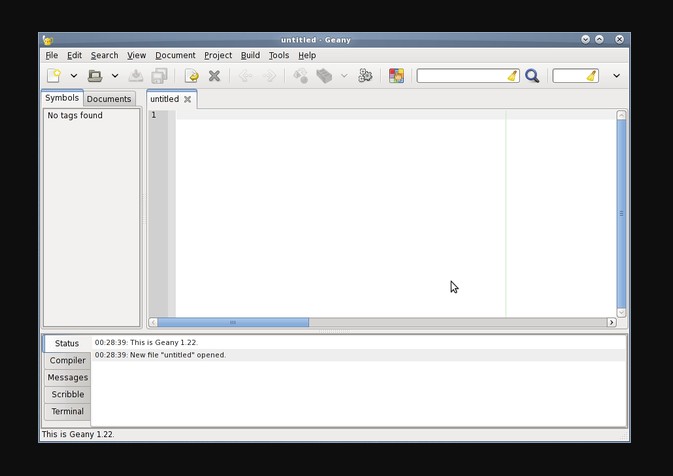The height and width of the screenshot is (476, 673).
Task: Close the Geany window from the title bar
Action: 619,39
